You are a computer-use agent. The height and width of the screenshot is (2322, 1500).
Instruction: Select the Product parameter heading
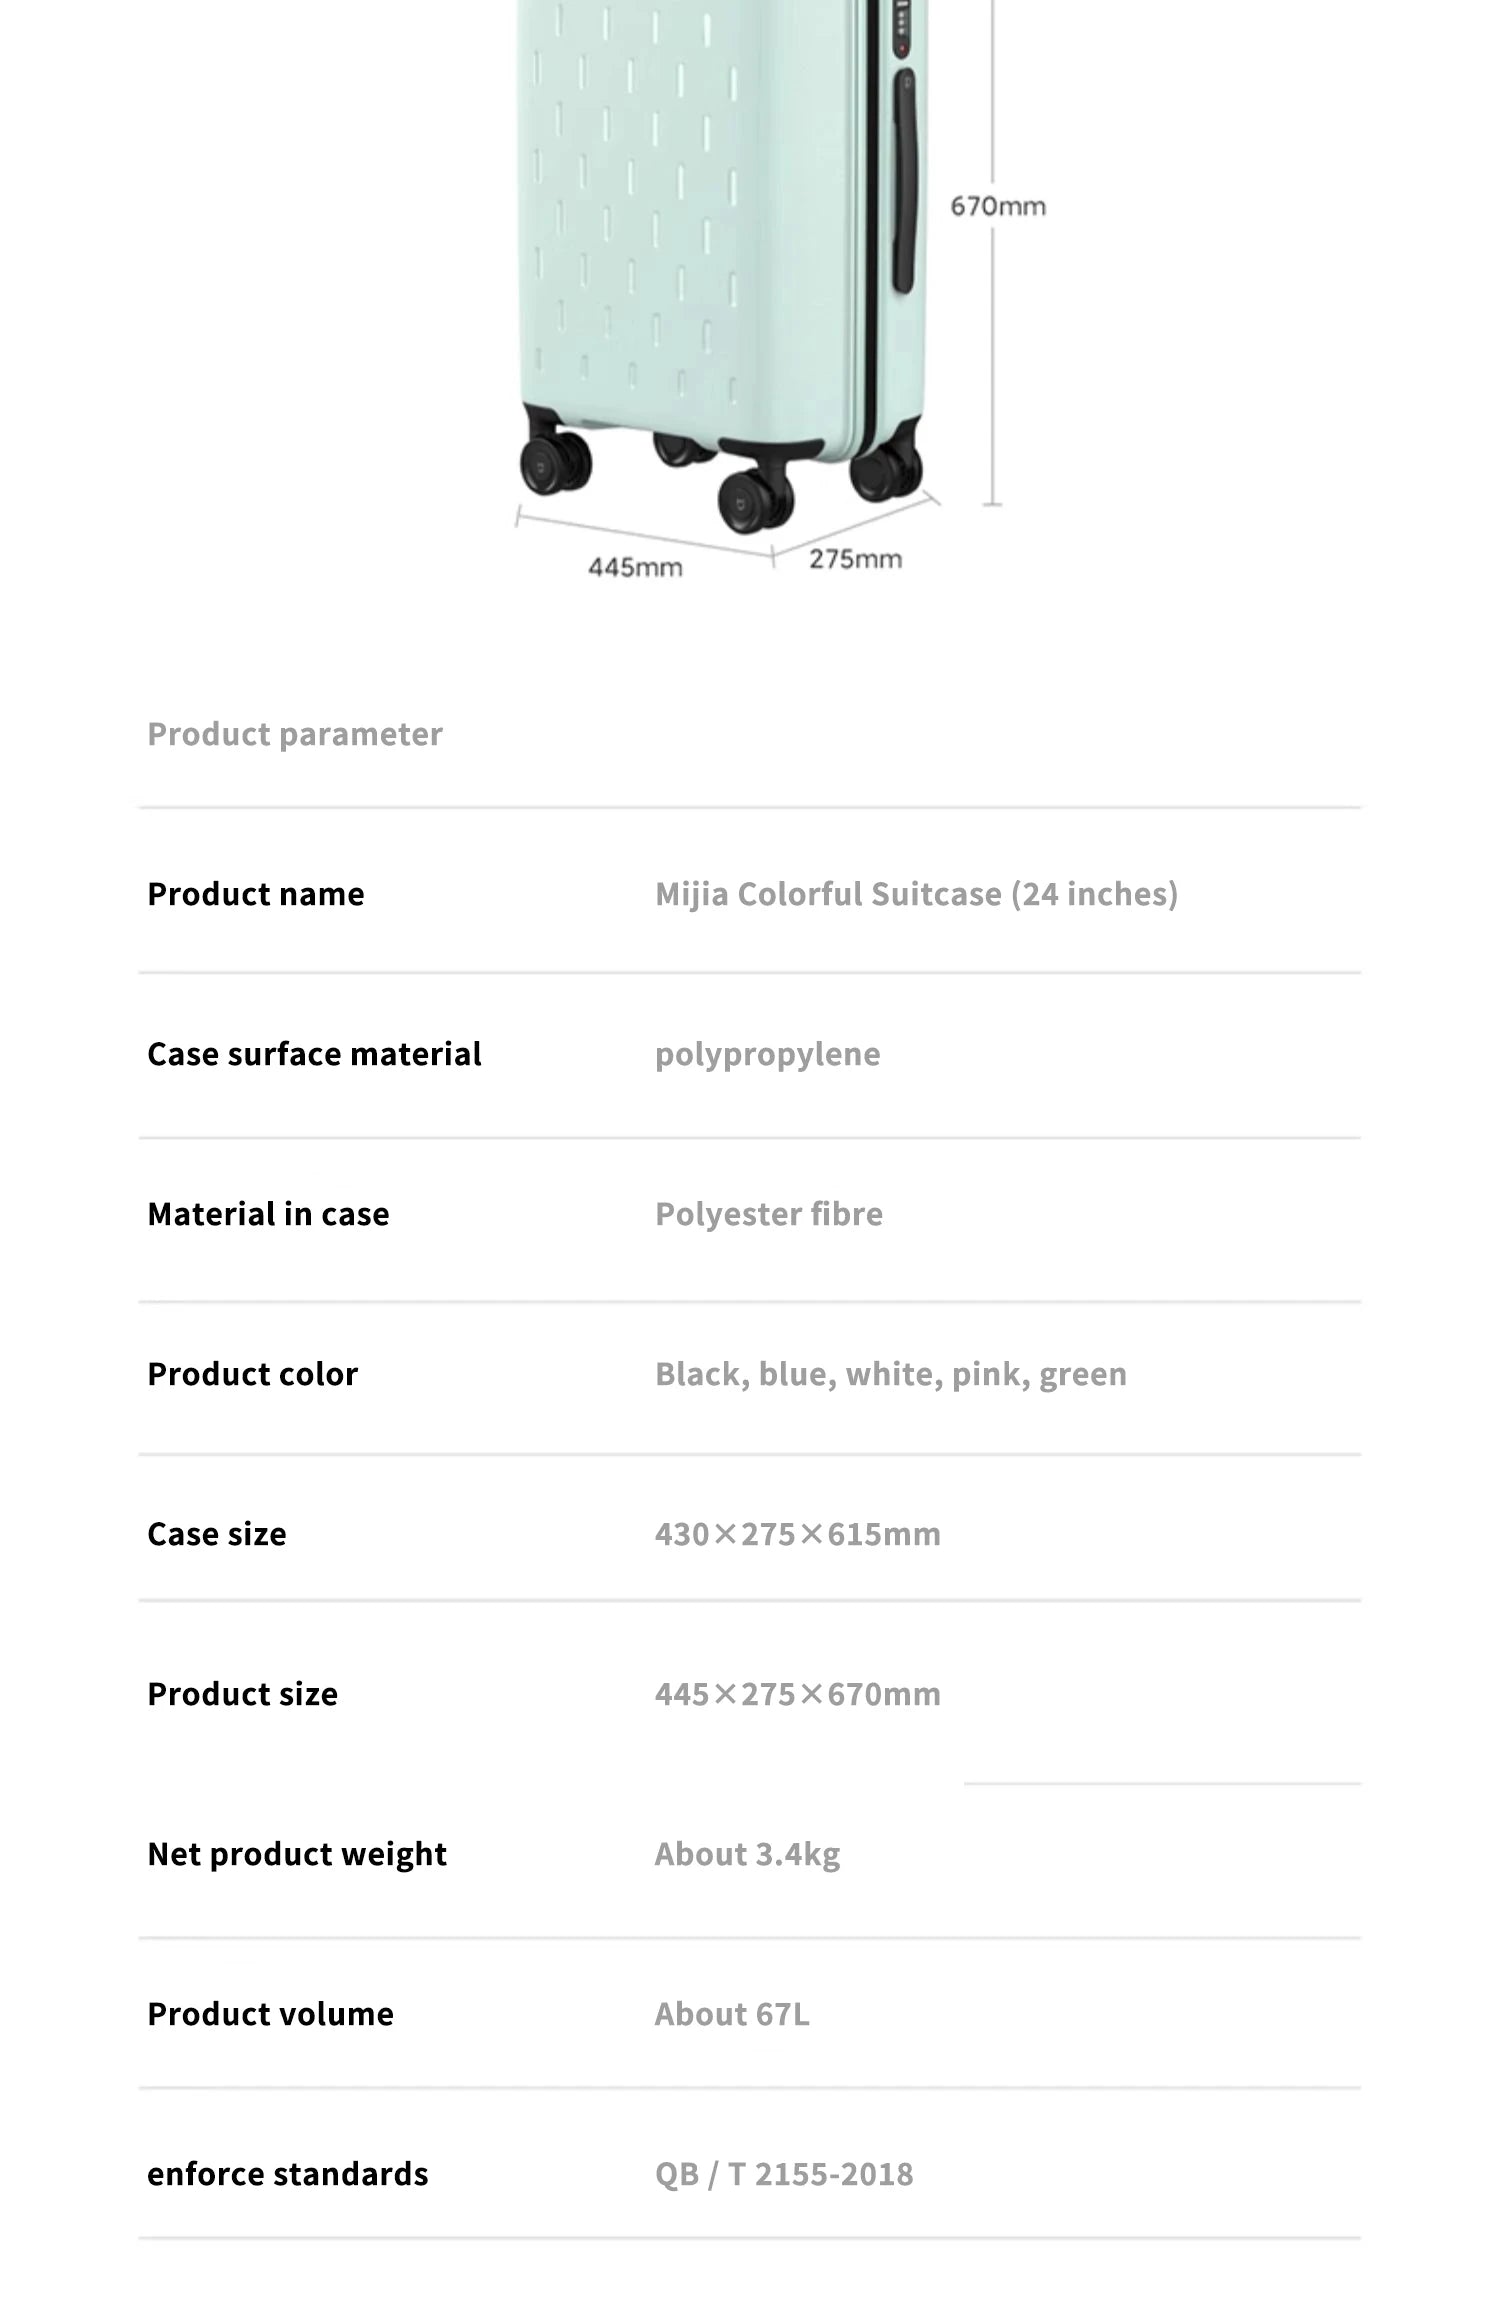coord(295,734)
